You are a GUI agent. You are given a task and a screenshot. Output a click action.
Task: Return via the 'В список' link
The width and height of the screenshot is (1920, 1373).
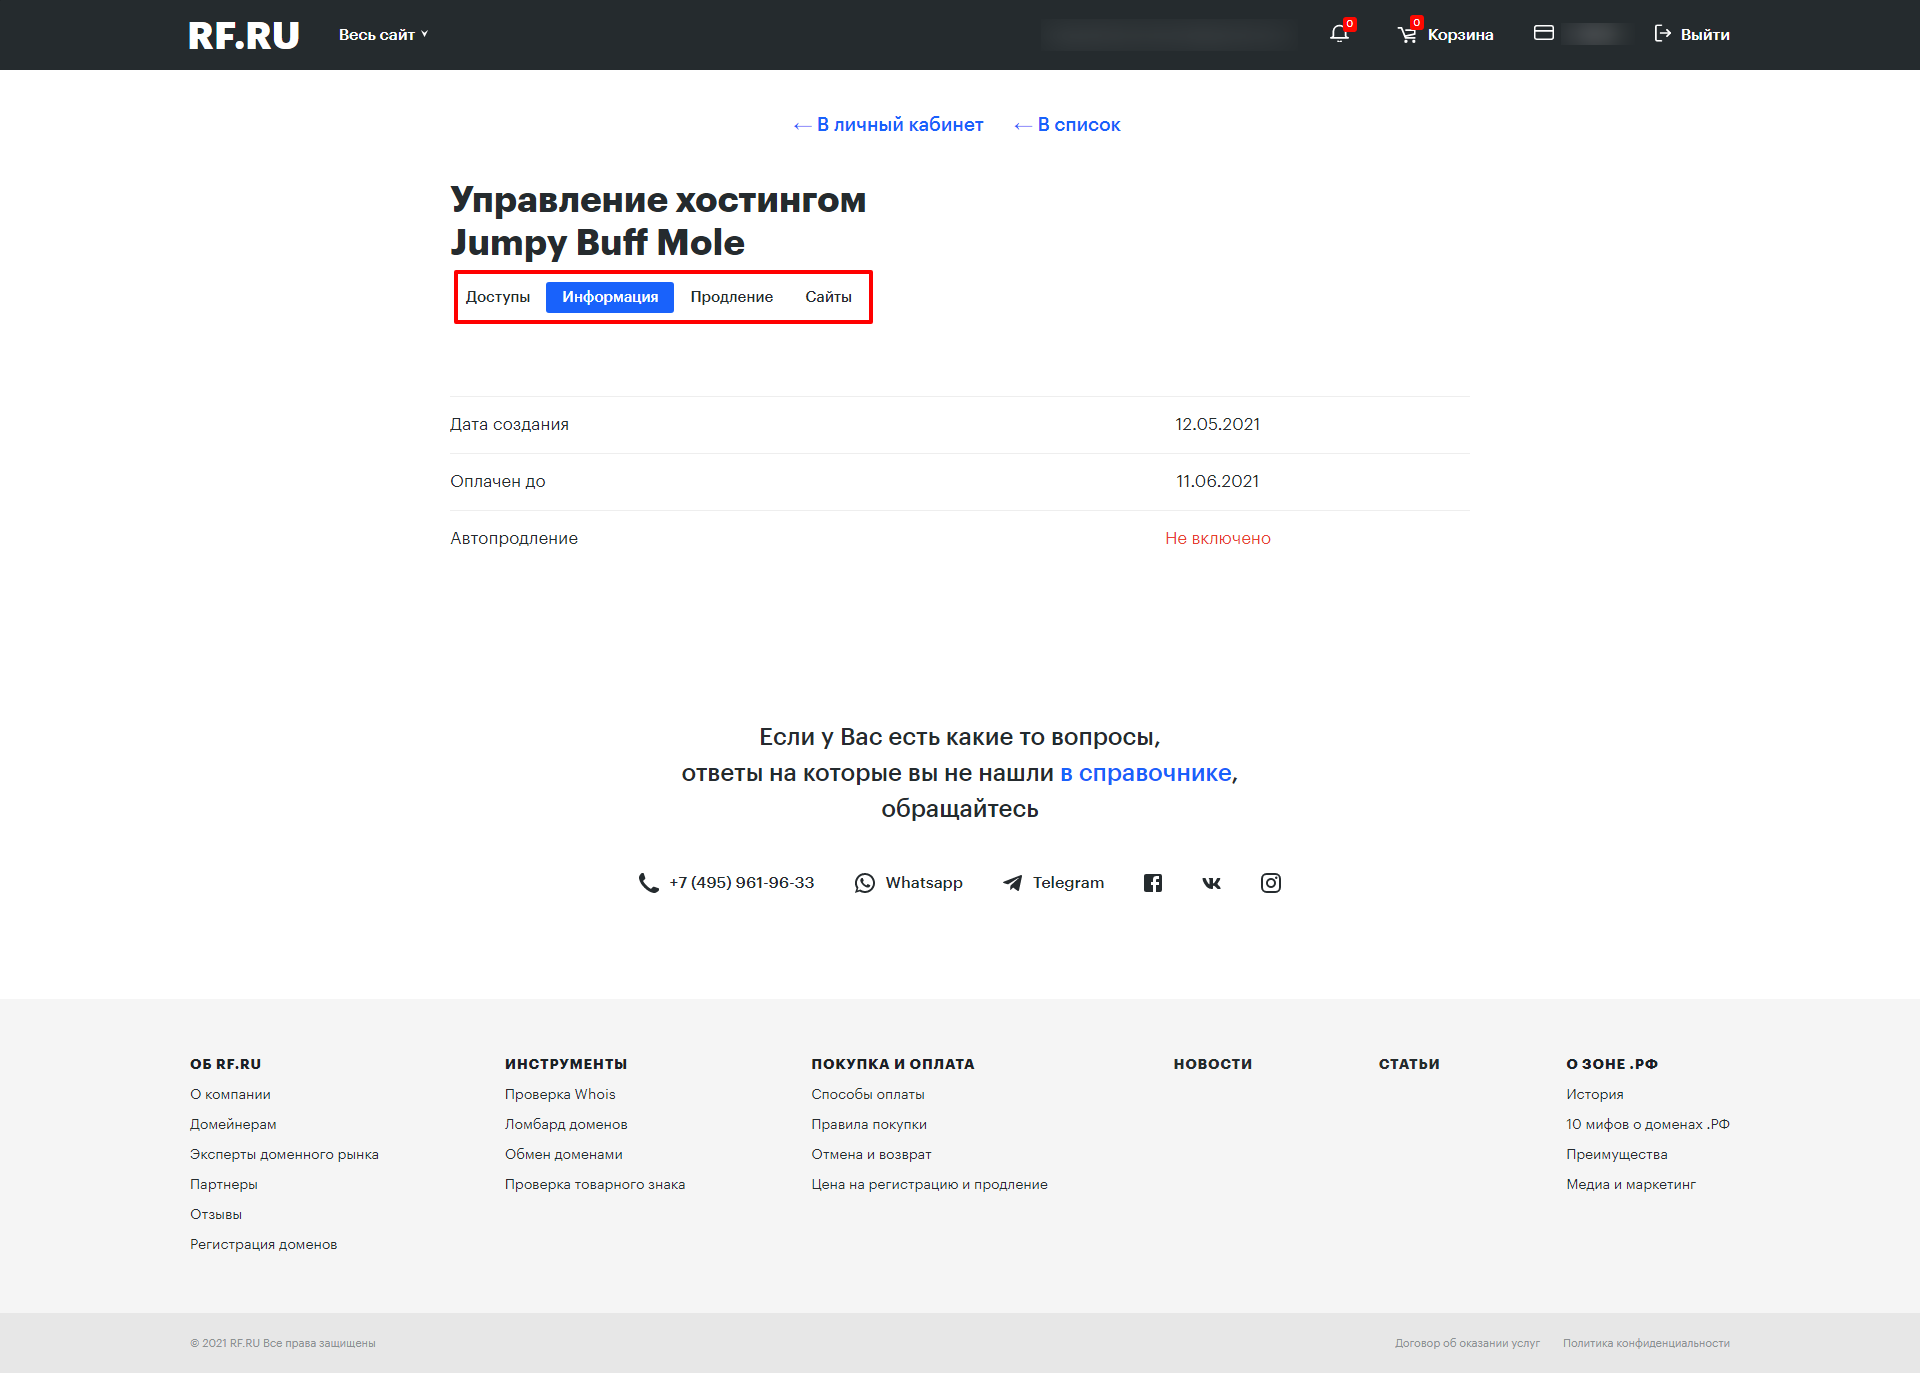(1067, 125)
